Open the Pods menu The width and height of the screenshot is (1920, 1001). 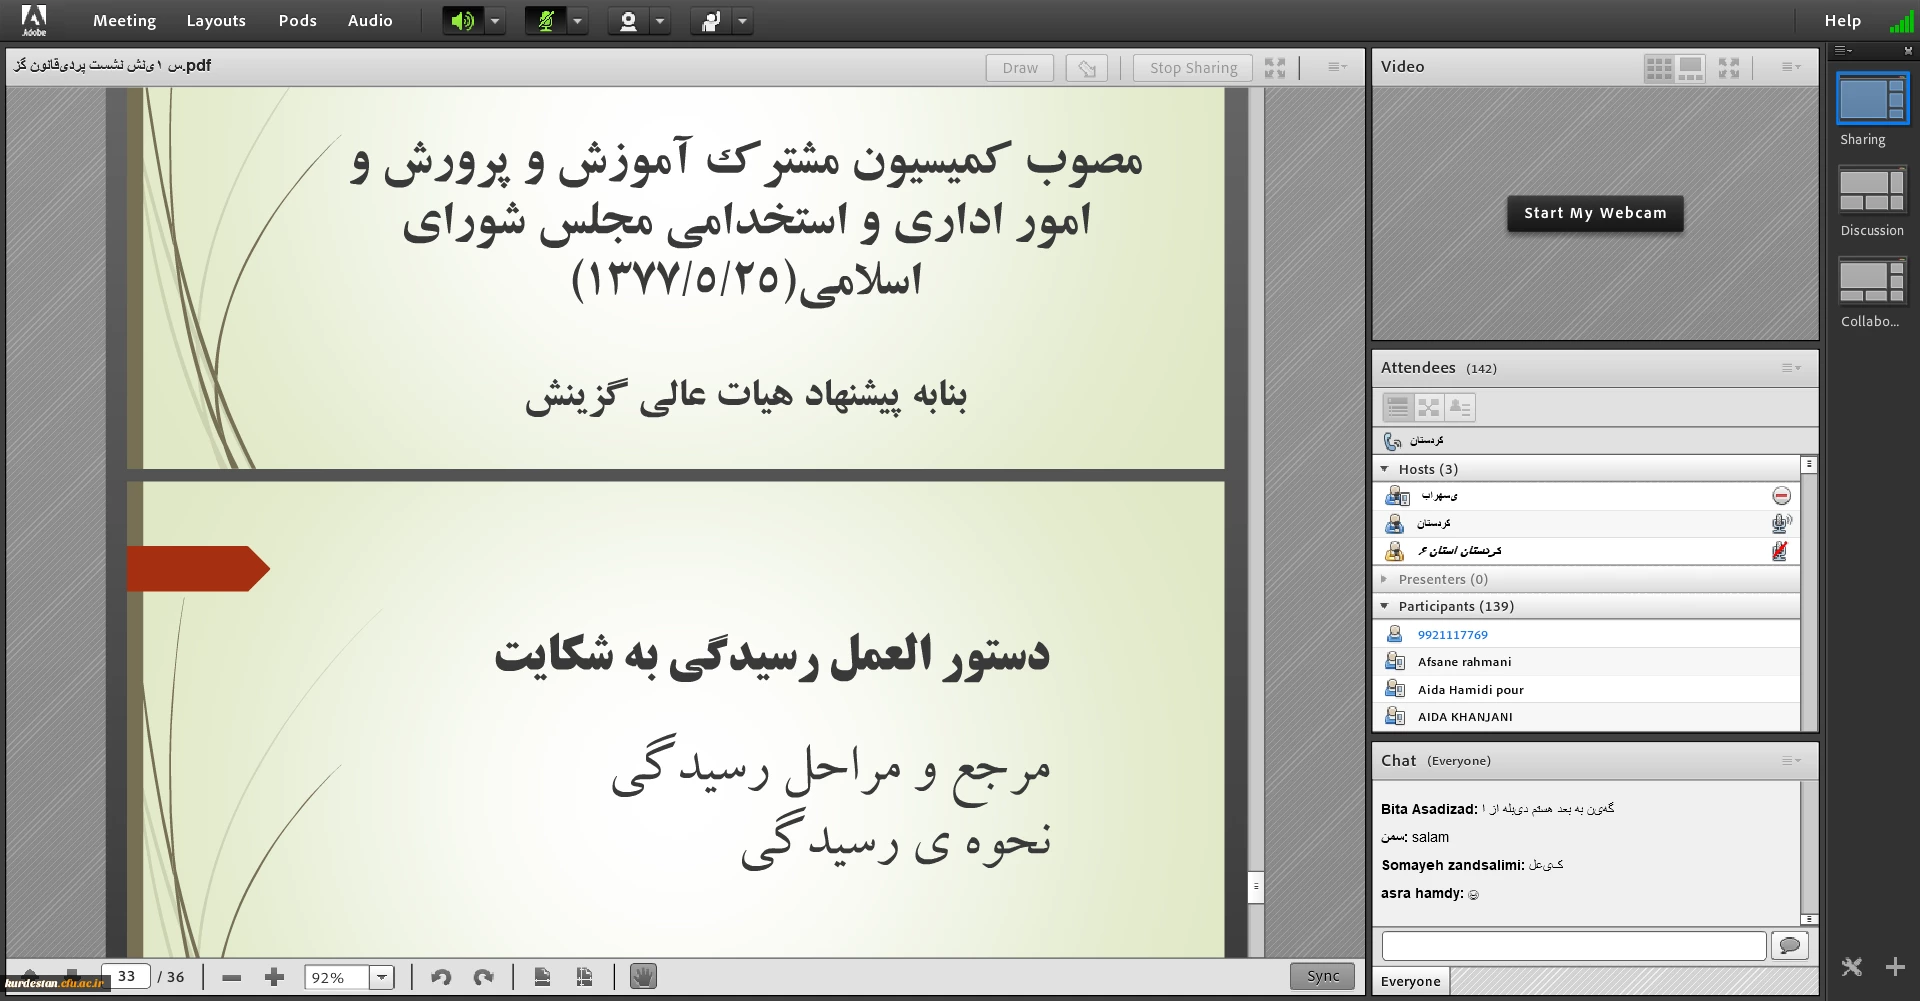coord(297,21)
